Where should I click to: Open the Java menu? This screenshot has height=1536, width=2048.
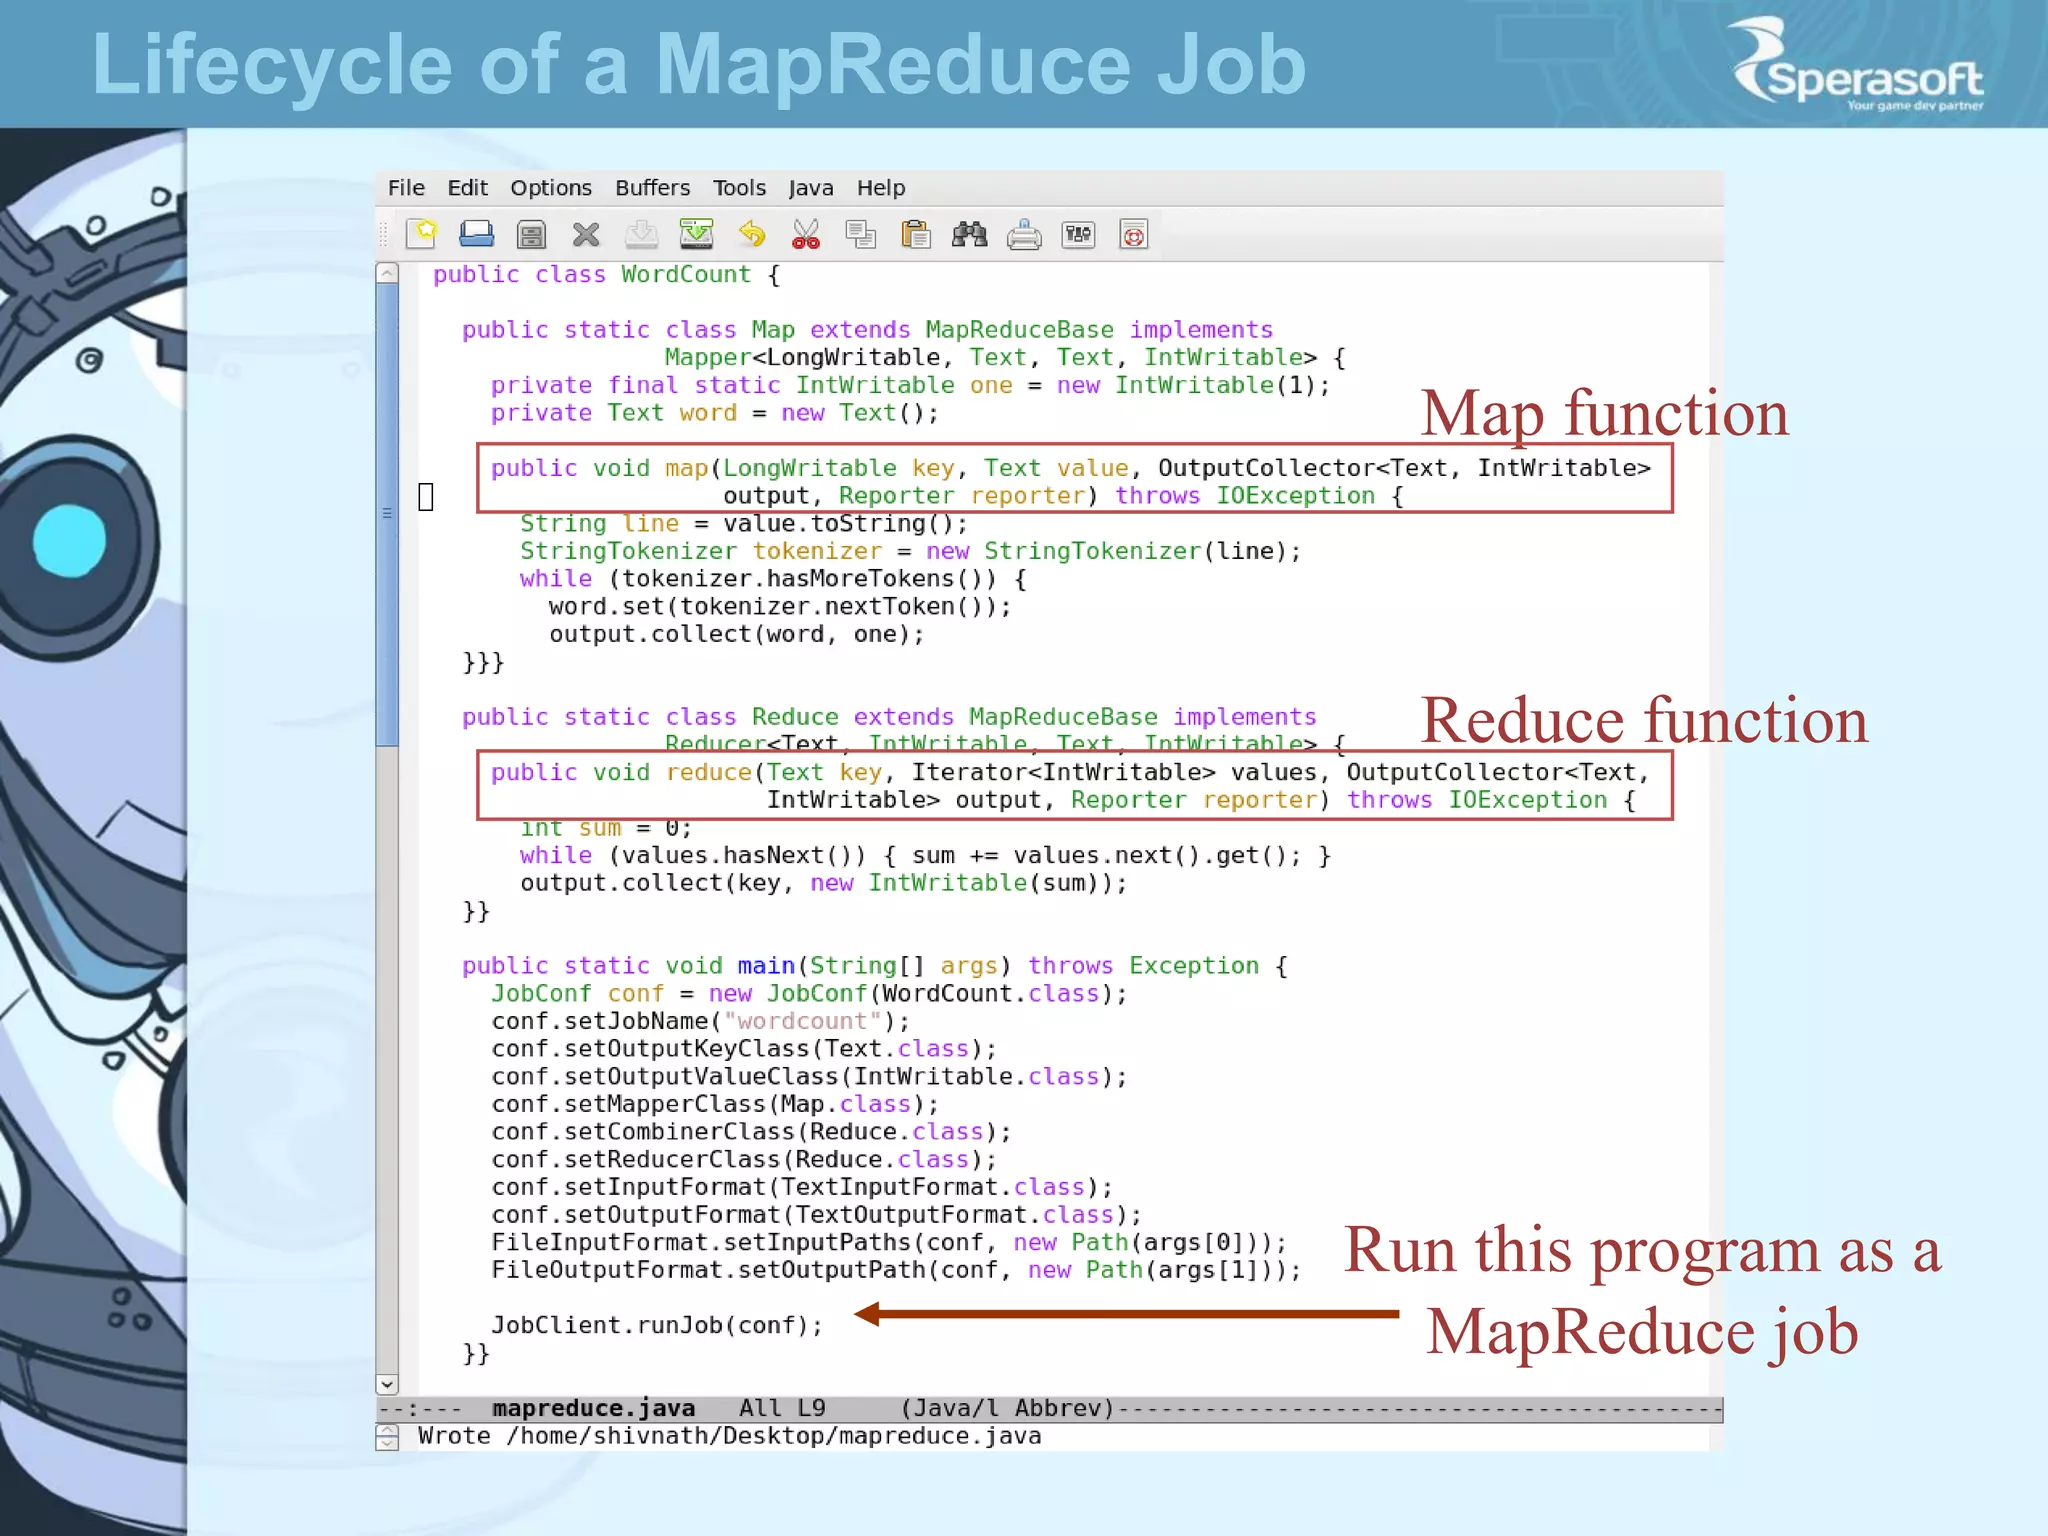click(810, 188)
